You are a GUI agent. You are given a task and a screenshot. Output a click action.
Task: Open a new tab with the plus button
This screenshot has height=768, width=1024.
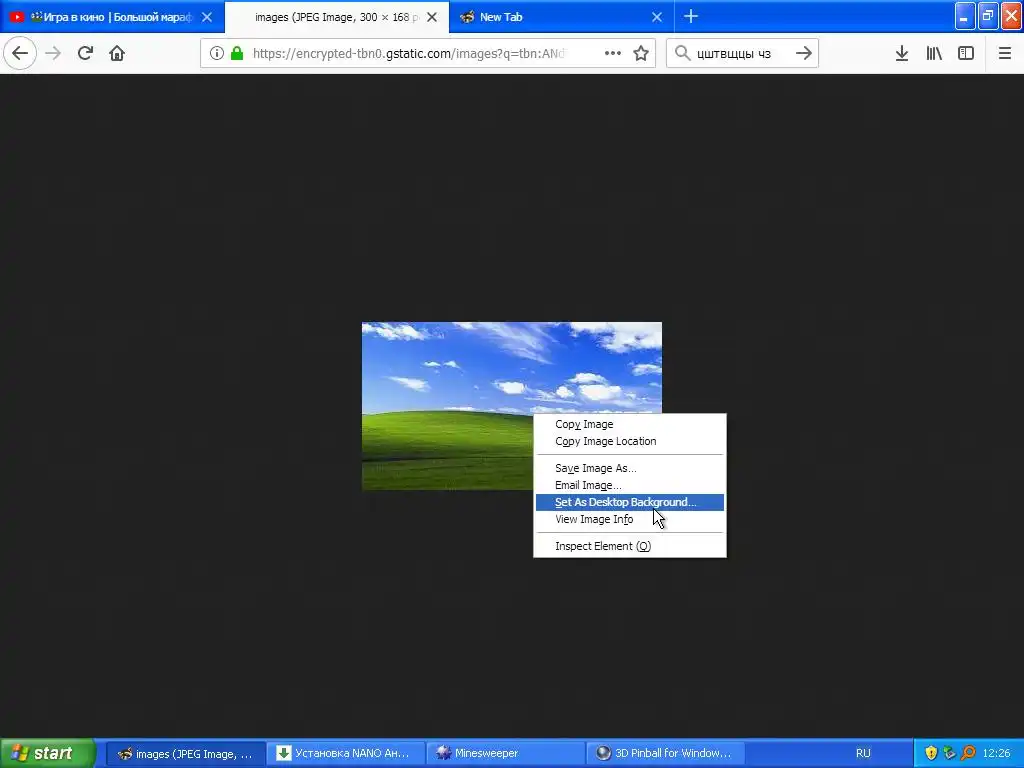(x=691, y=16)
